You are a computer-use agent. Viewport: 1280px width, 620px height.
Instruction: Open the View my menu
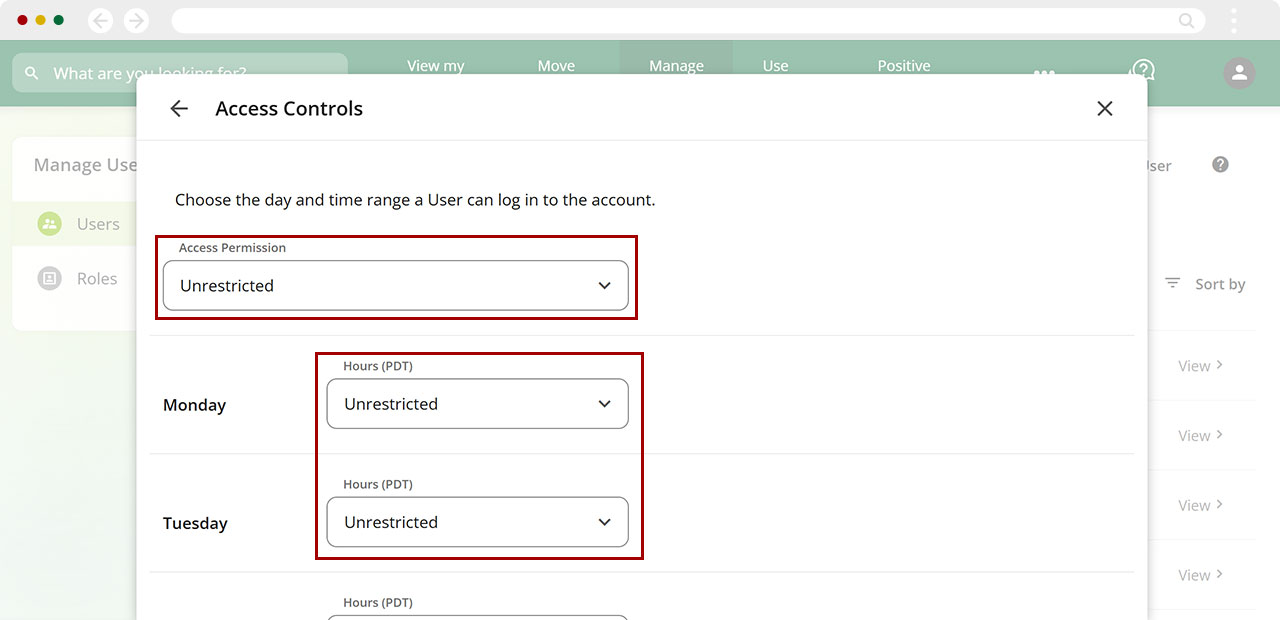click(x=436, y=66)
